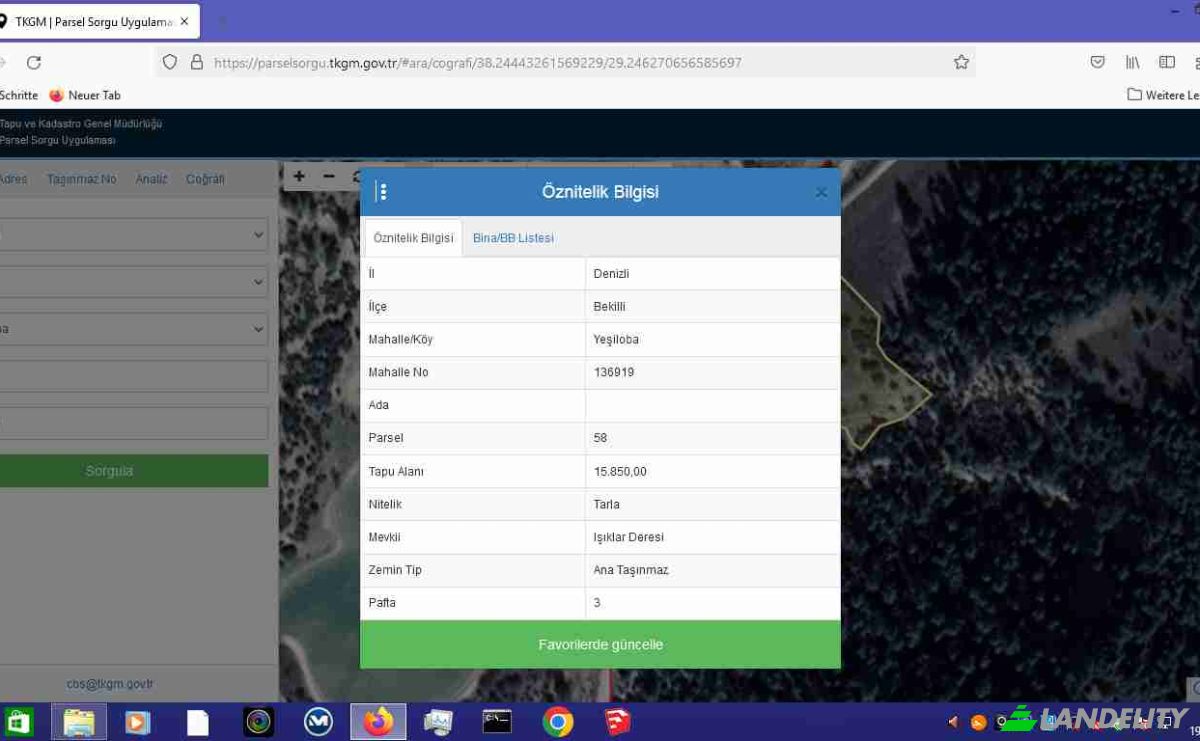
Task: Save page to Pocket
Action: pyautogui.click(x=1097, y=62)
